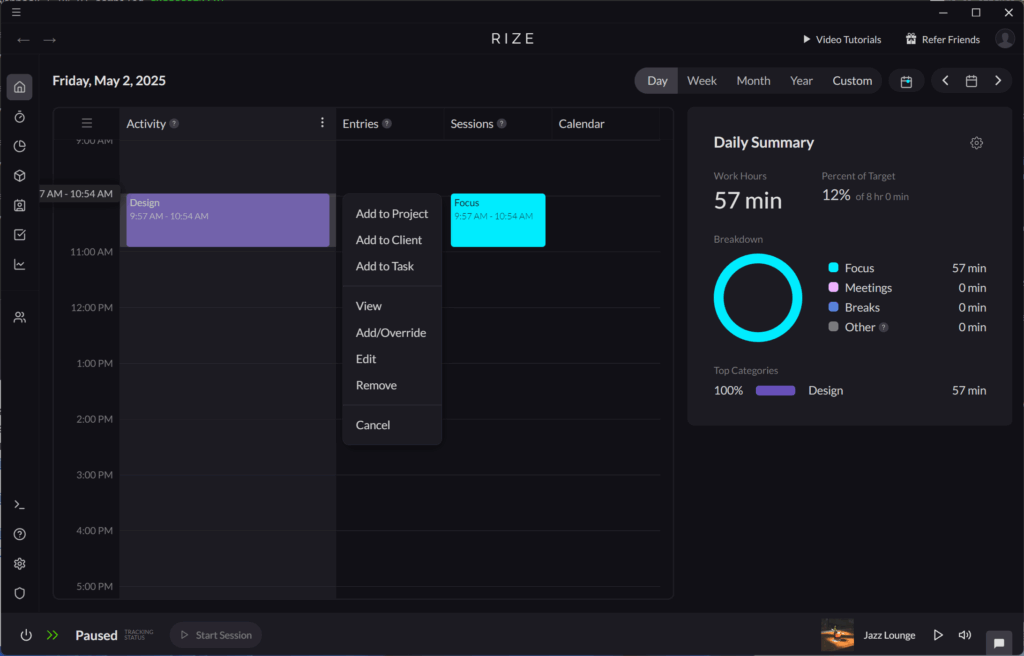Open the analytics chart icon in sidebar
Screen dimensions: 1024x656
(19, 263)
